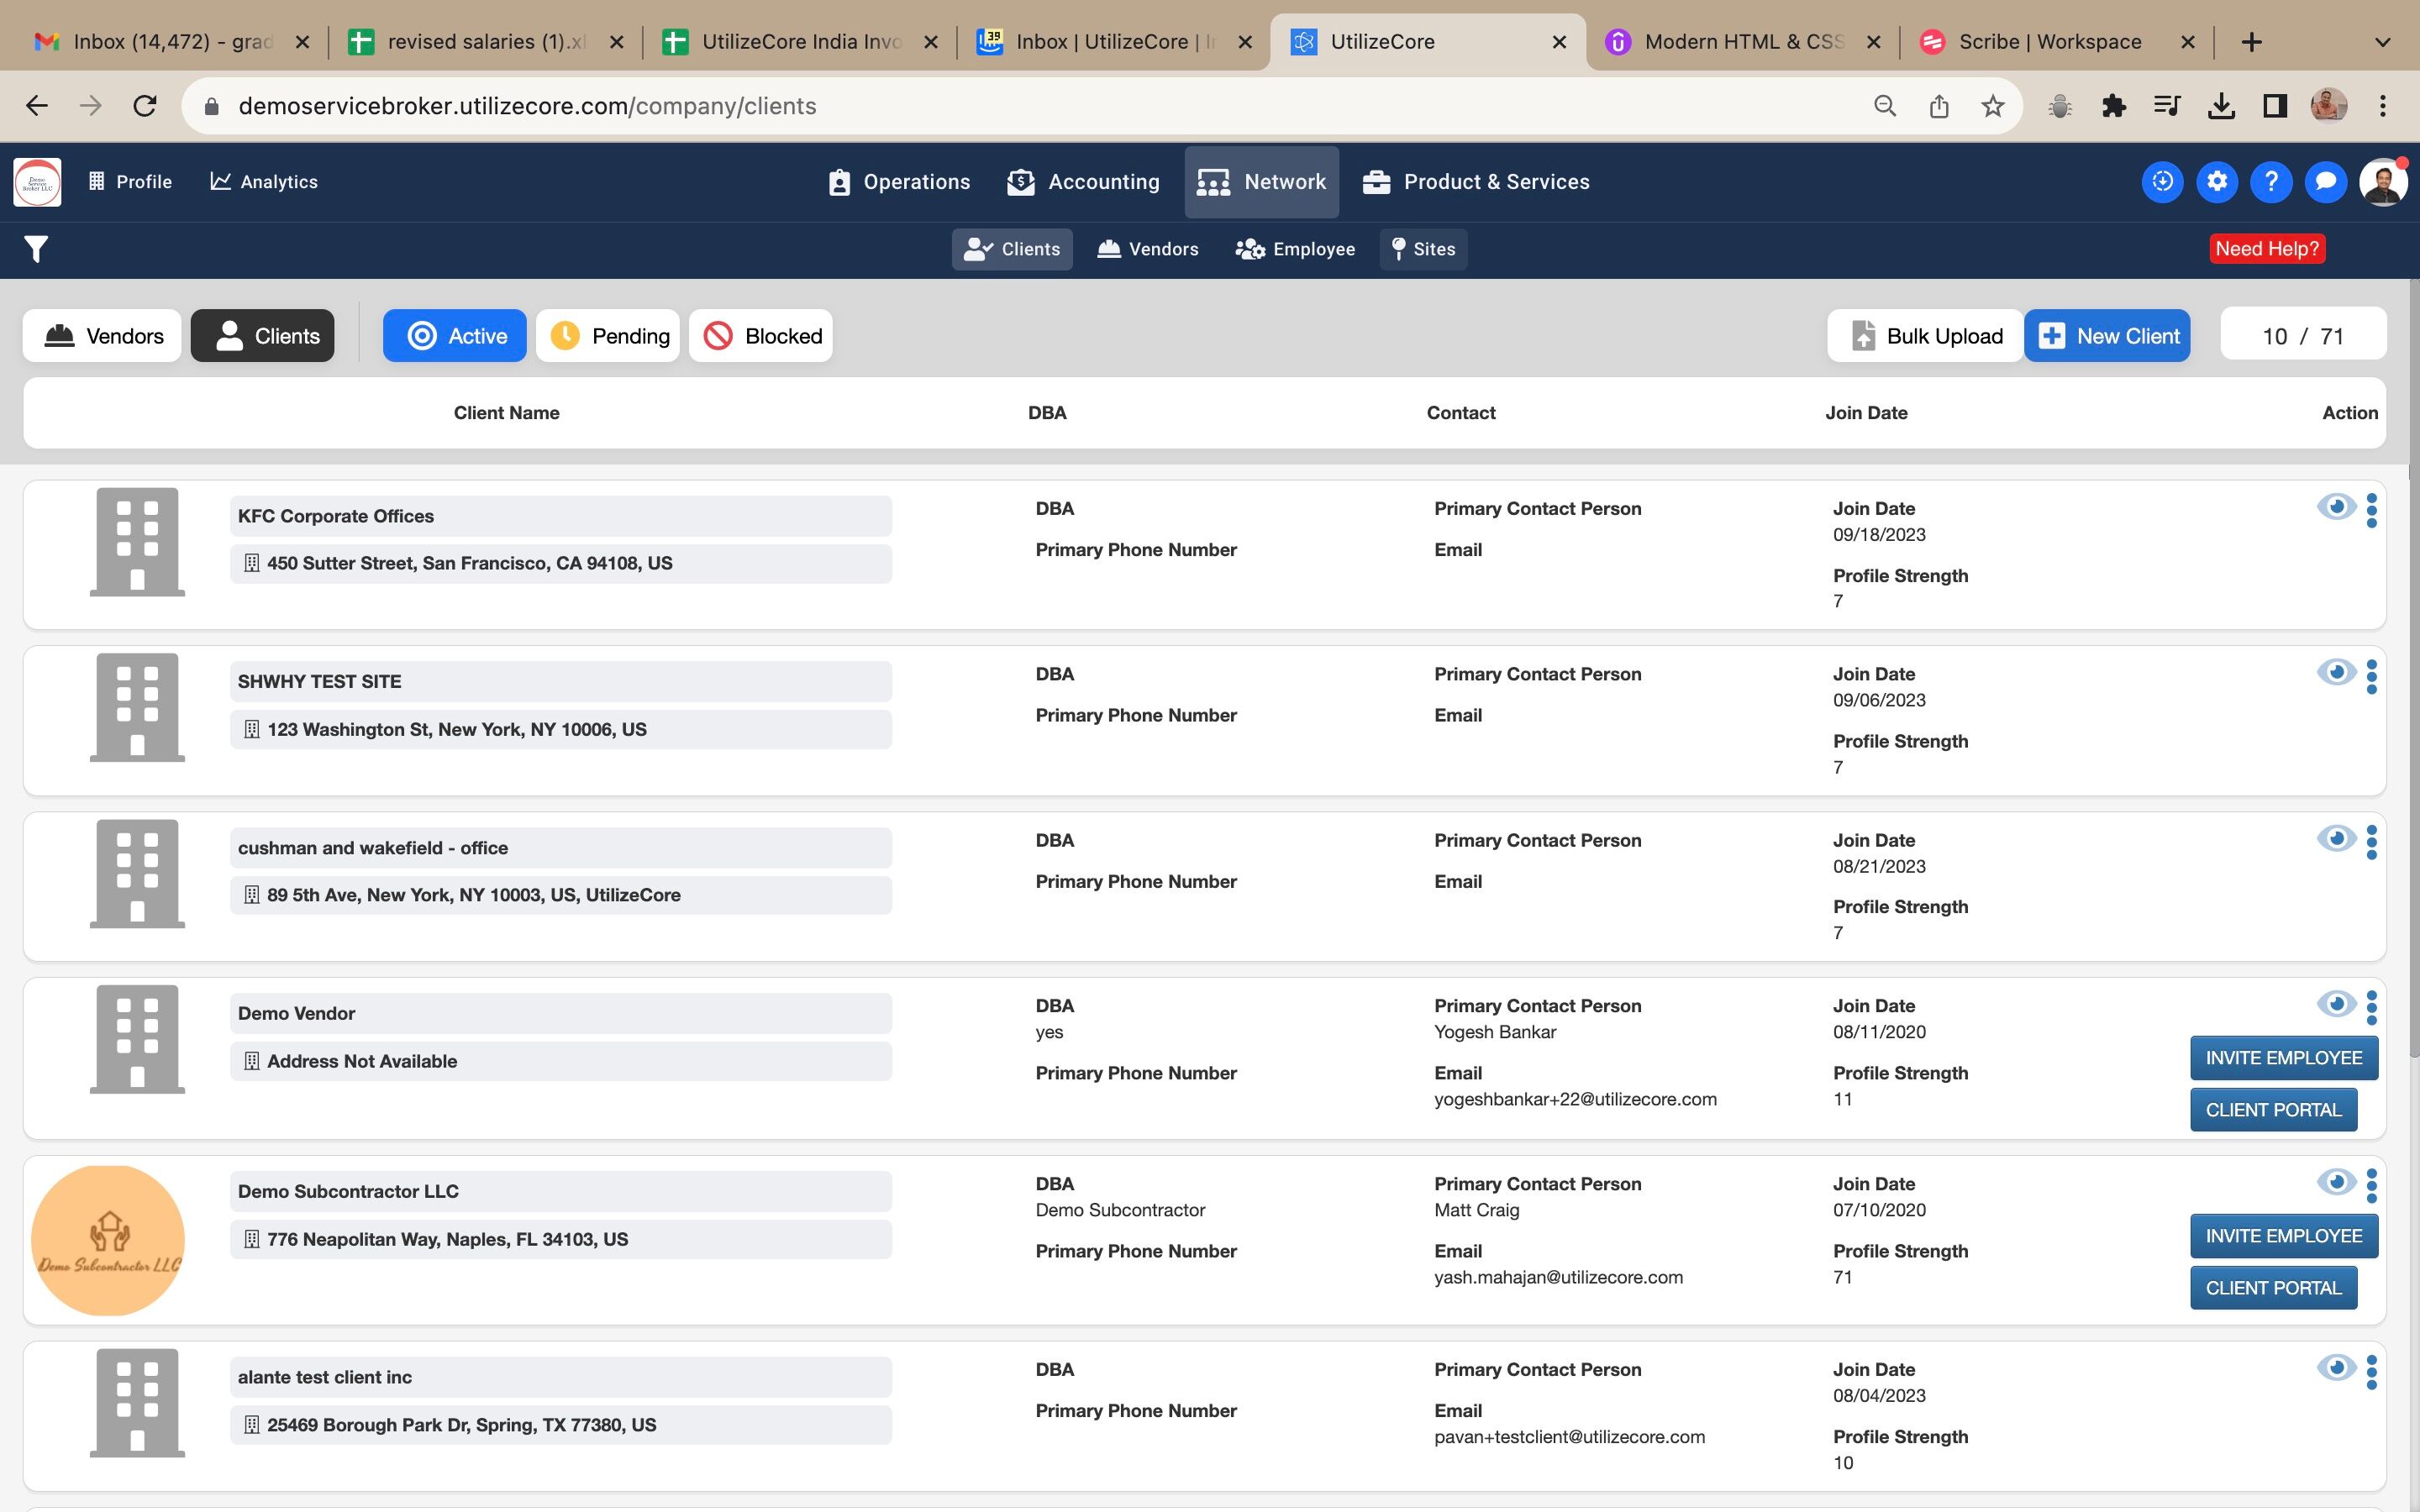The height and width of the screenshot is (1512, 2420).
Task: Click the Demo Subcontractor LLC logo thumbnail
Action: (108, 1240)
